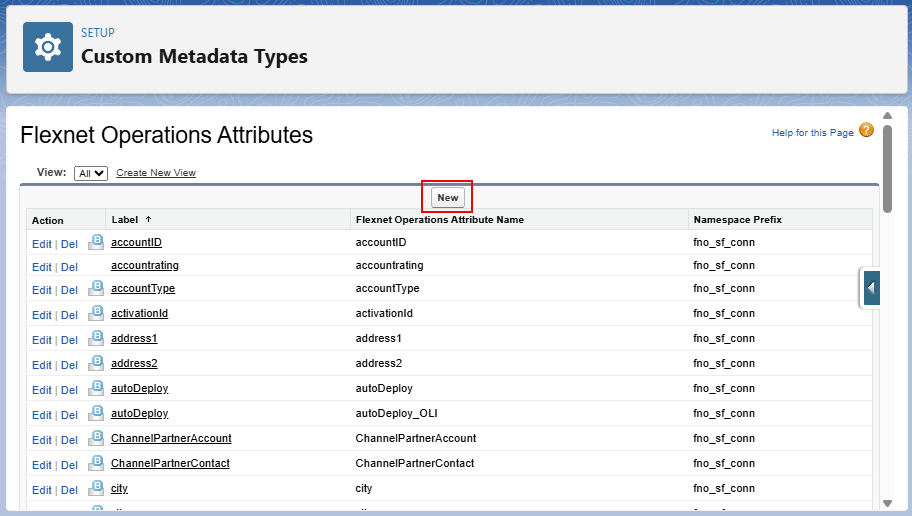Open the ChannelPartnerAccount label link
The image size is (912, 516).
(171, 438)
